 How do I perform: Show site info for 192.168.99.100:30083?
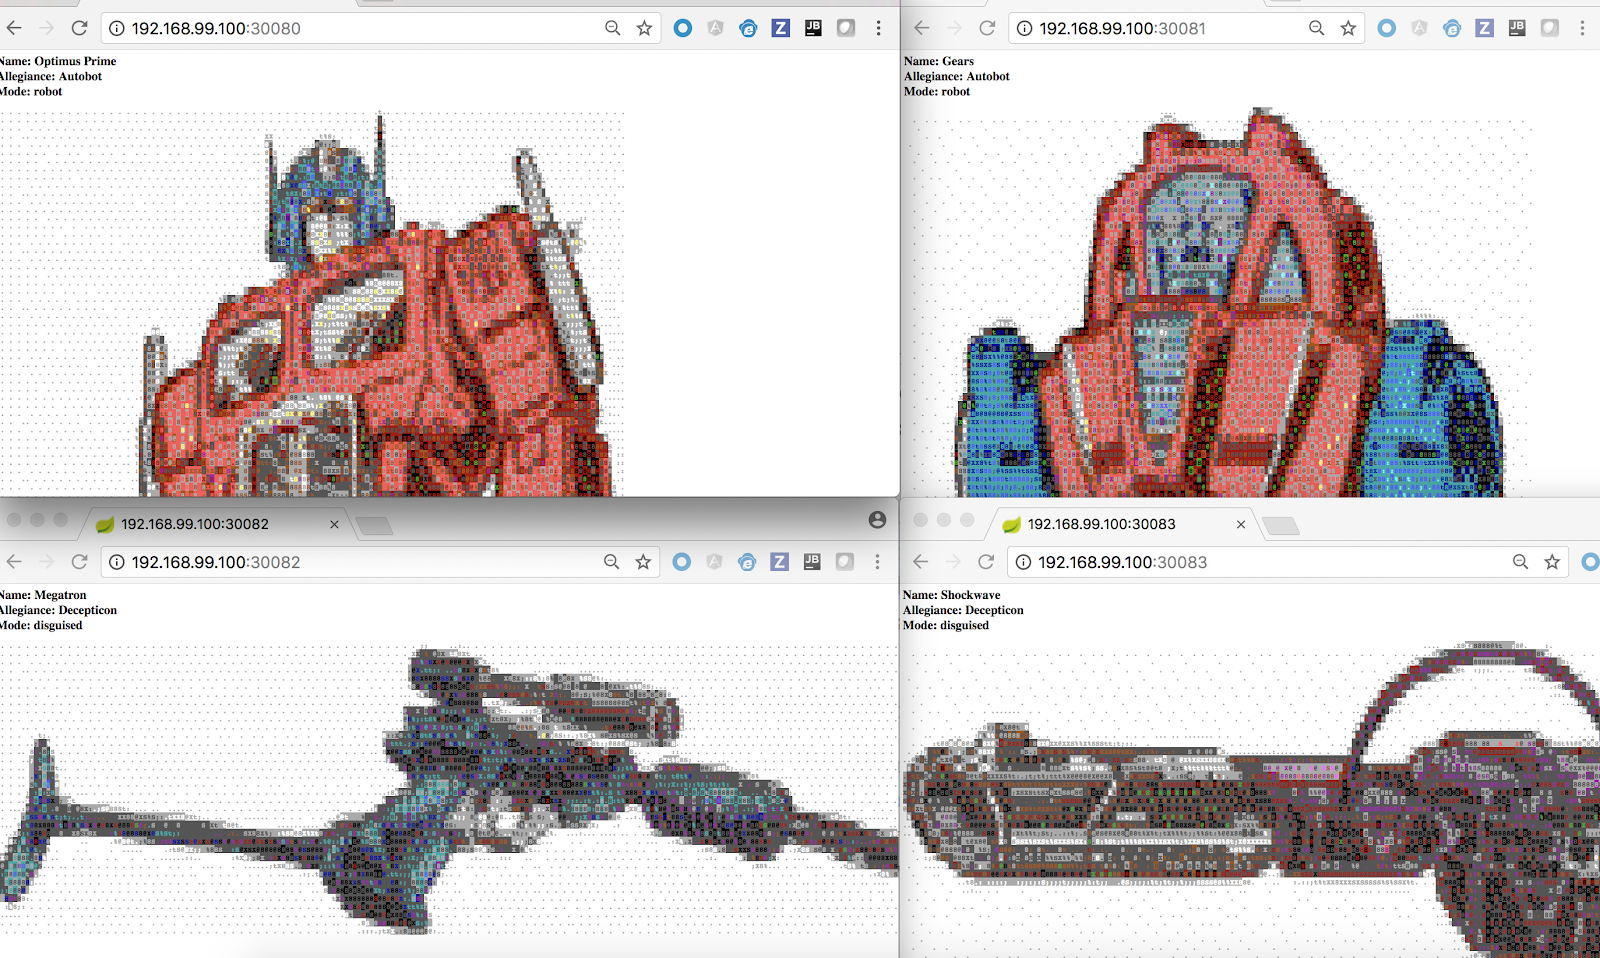click(x=1024, y=562)
